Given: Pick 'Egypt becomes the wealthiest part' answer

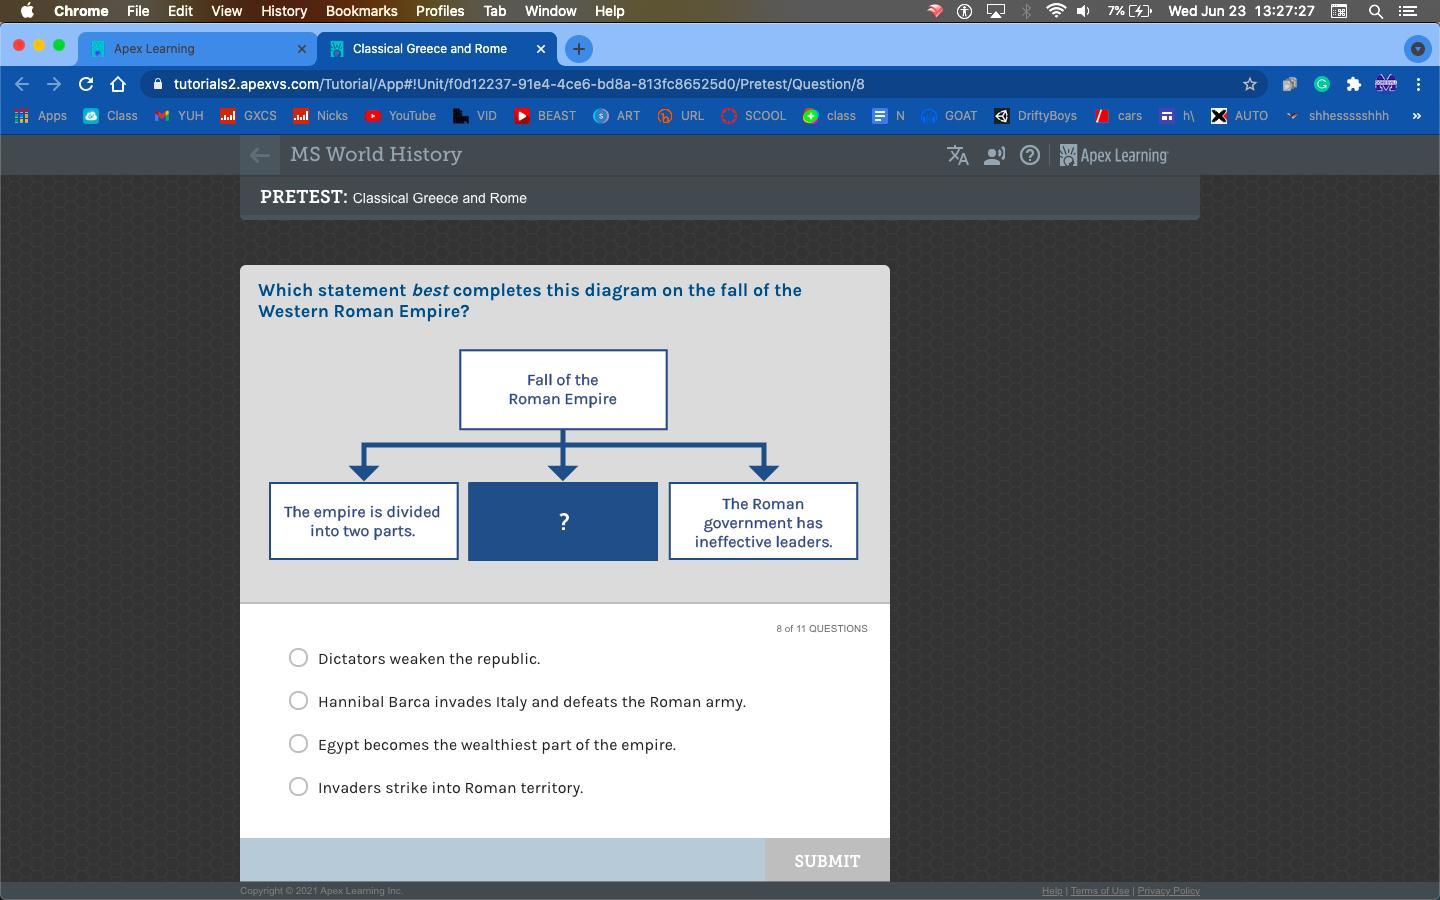Looking at the screenshot, I should [x=298, y=744].
